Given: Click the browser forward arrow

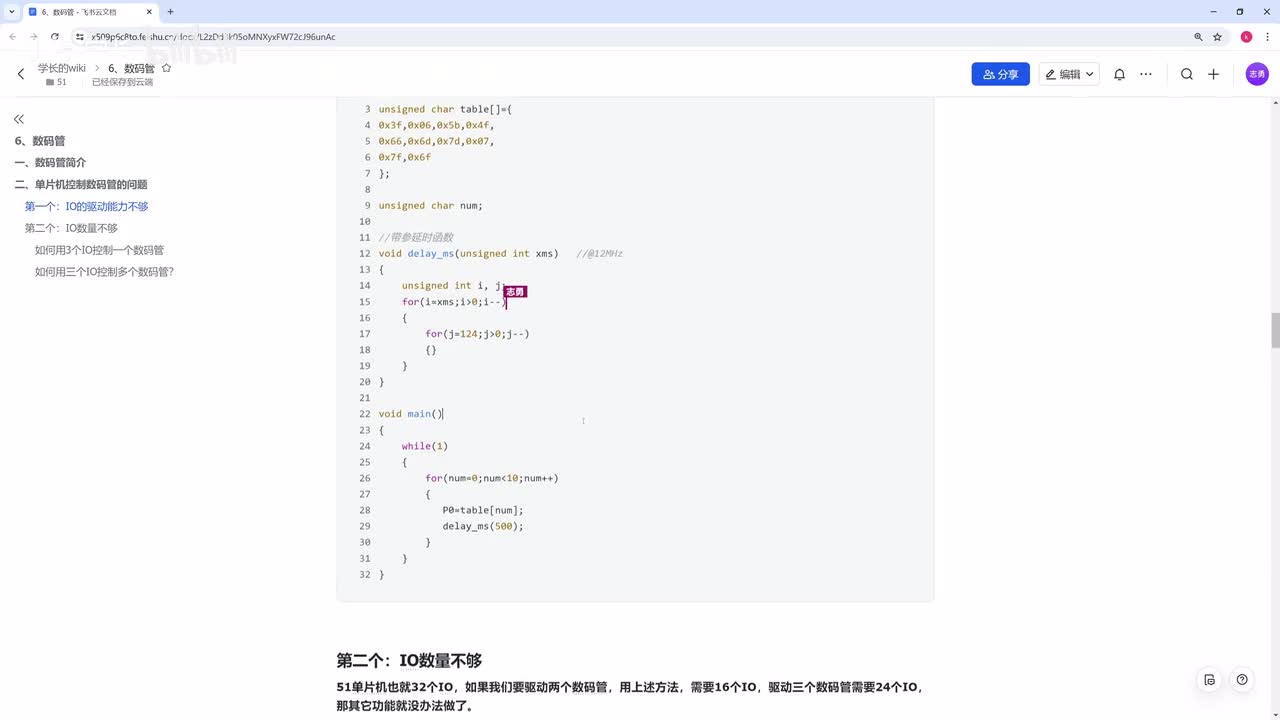Looking at the screenshot, I should (33, 37).
